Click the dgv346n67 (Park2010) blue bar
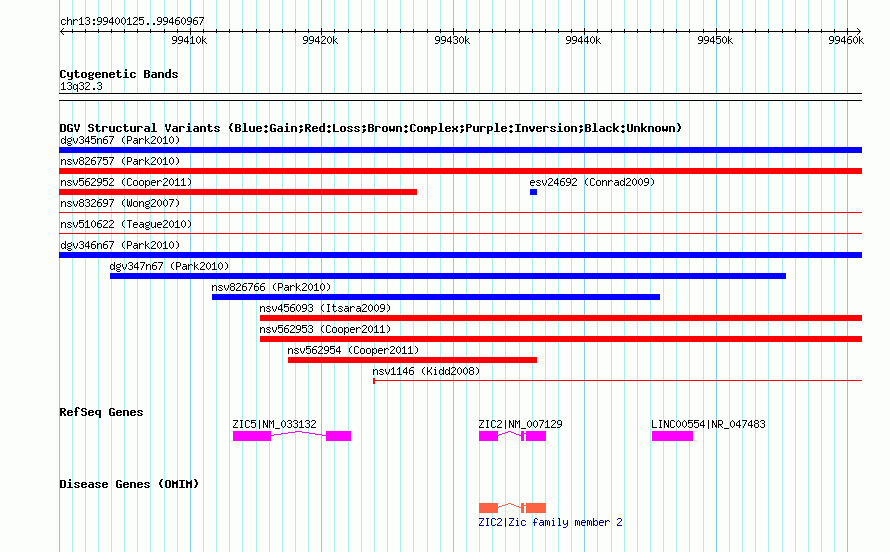The width and height of the screenshot is (890, 552). coord(460,255)
